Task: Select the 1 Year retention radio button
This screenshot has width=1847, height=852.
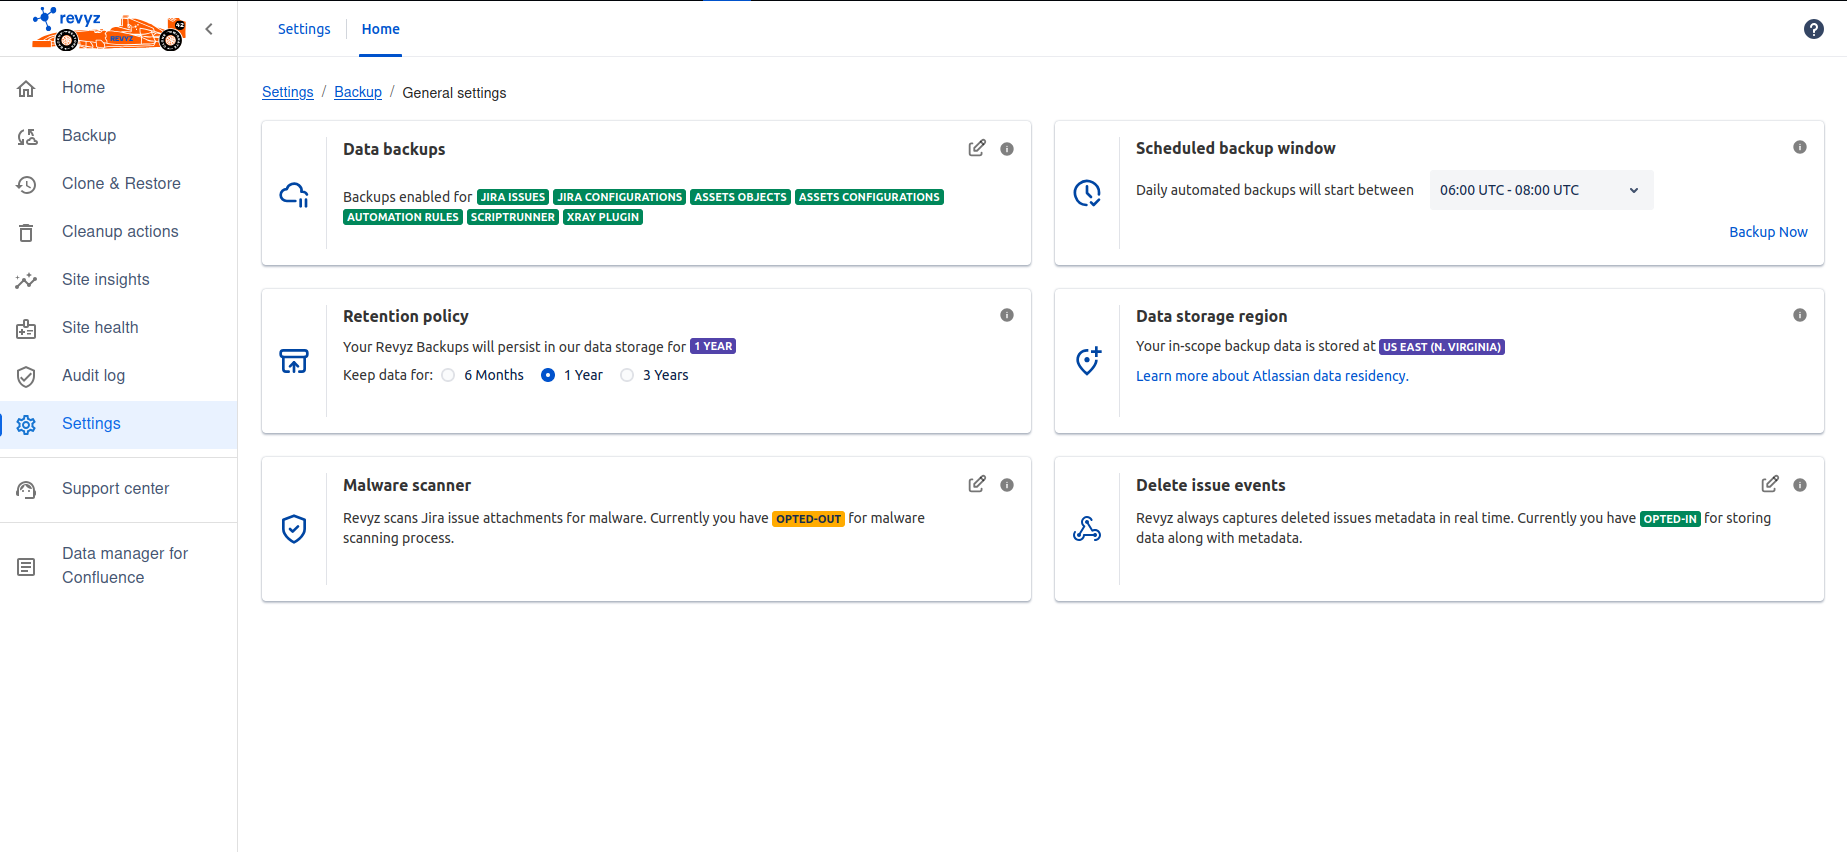Action: pyautogui.click(x=548, y=375)
